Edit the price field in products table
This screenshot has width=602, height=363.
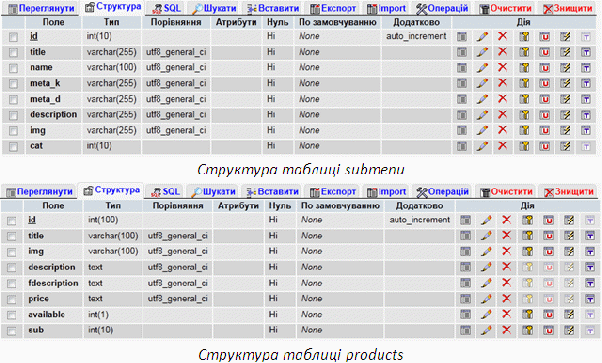pyautogui.click(x=486, y=298)
